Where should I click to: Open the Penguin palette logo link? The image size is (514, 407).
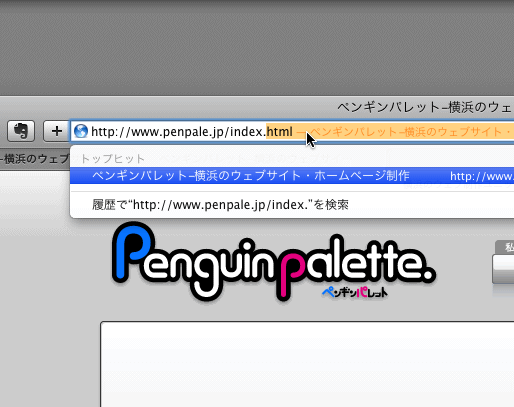[x=274, y=262]
